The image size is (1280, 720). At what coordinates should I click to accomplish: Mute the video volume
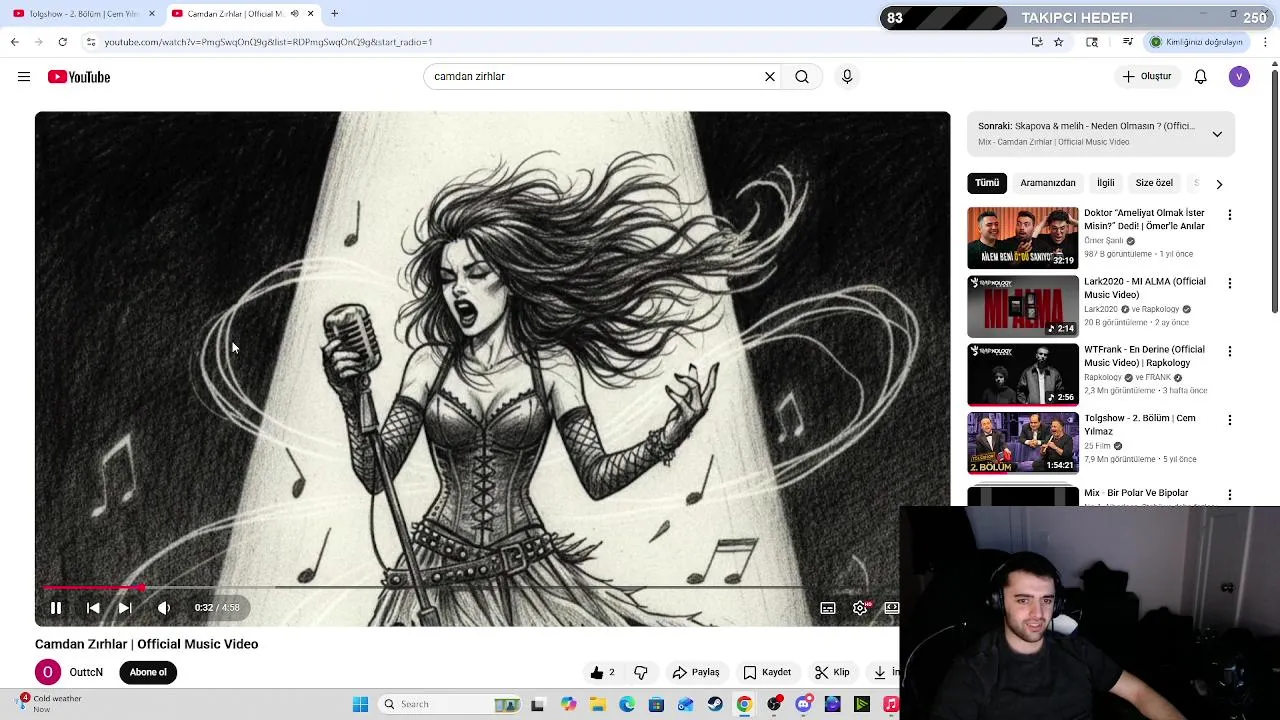coord(164,607)
